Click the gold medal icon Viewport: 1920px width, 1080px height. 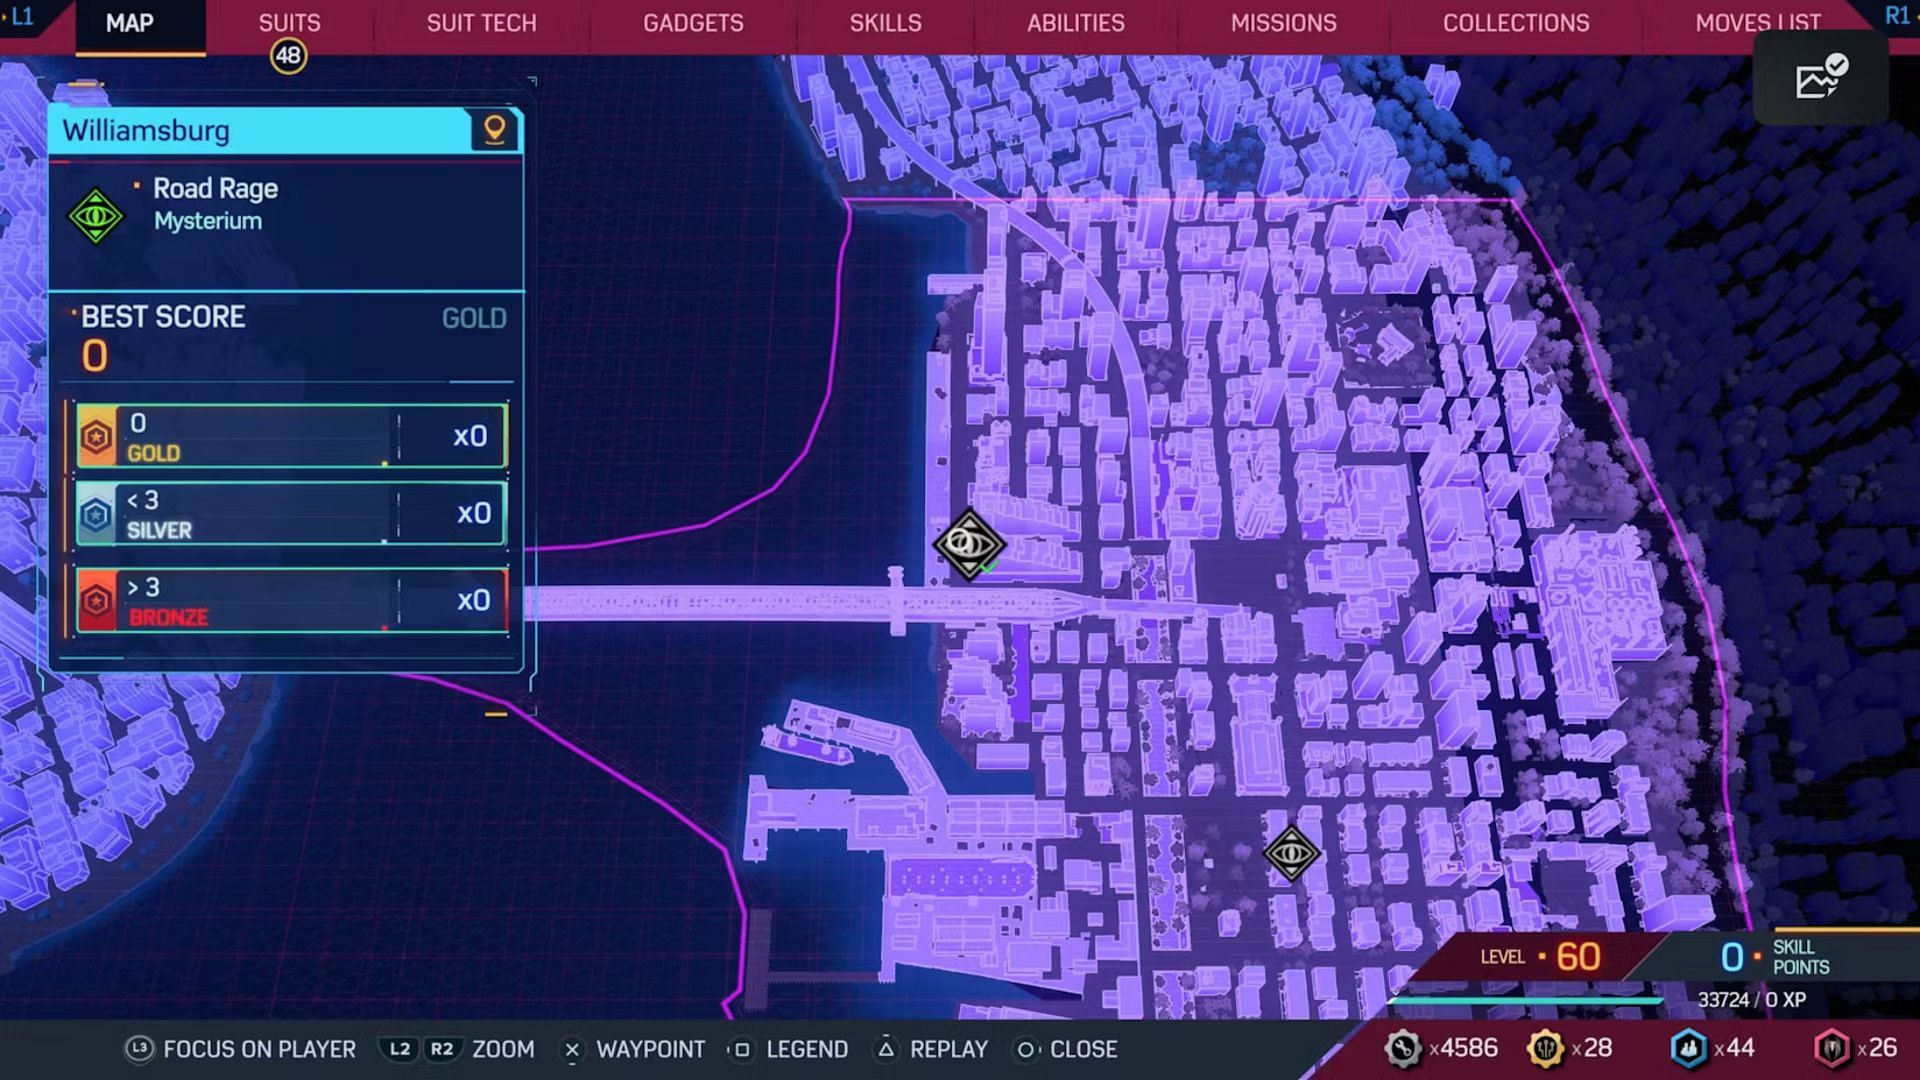coord(97,437)
